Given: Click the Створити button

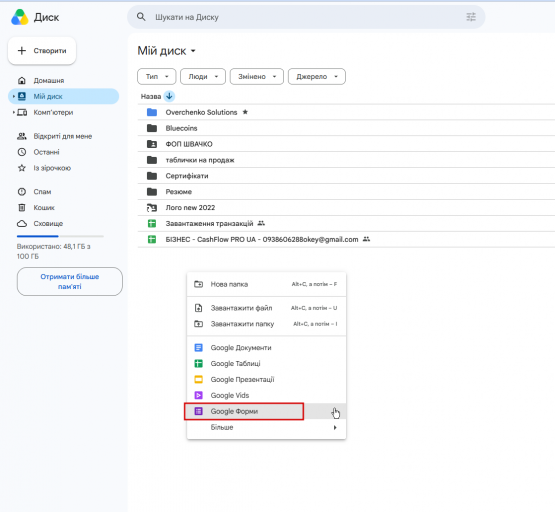Looking at the screenshot, I should (42, 51).
